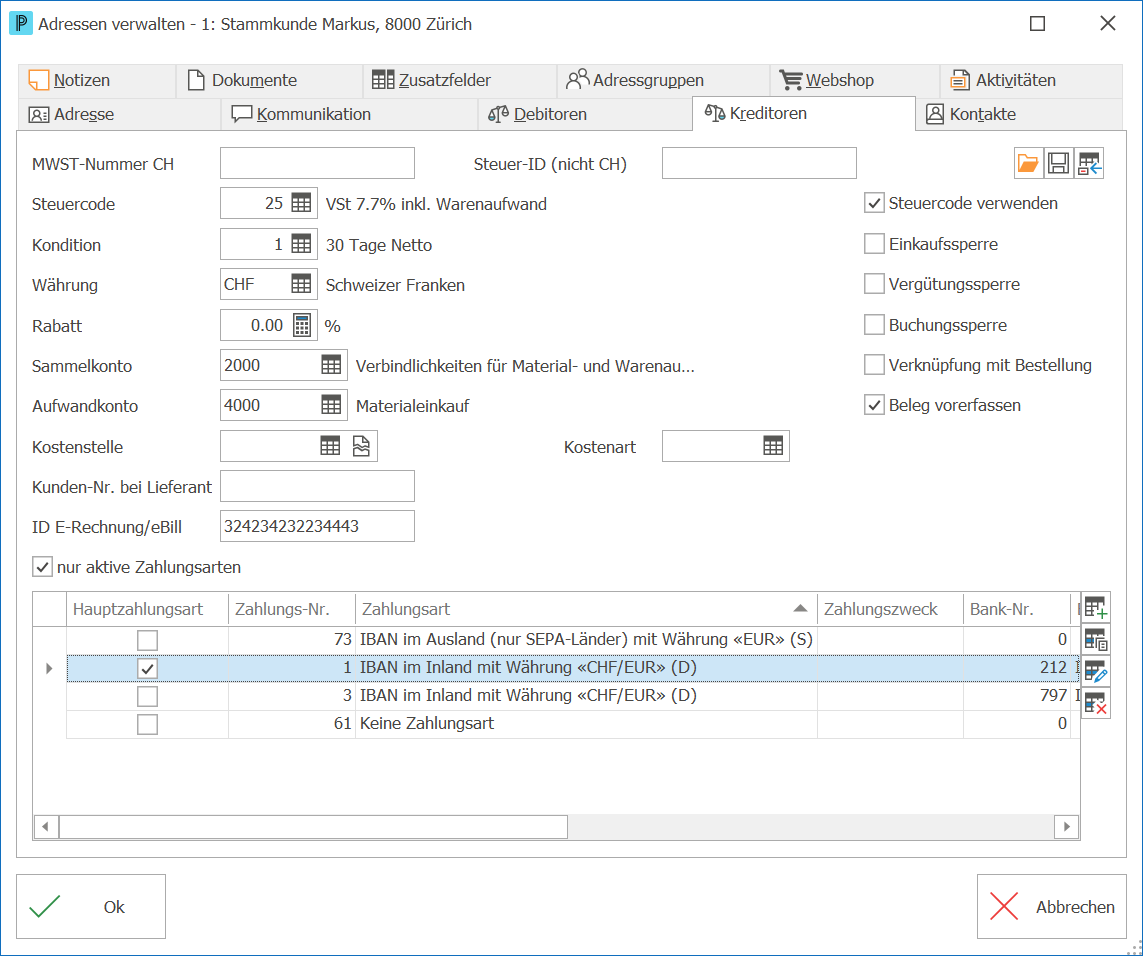
Task: Sort by the Zahlungsart column header
Action: [x=585, y=609]
